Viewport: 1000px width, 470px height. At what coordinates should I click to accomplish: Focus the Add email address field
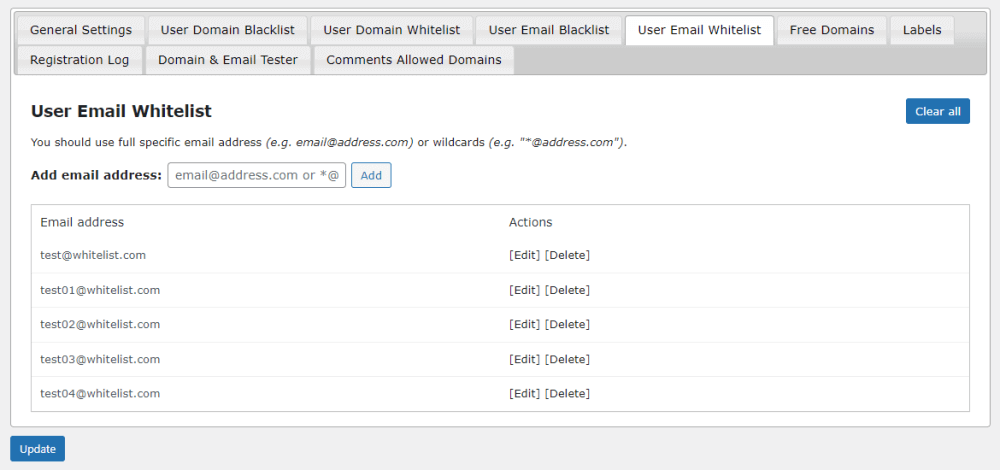click(257, 175)
